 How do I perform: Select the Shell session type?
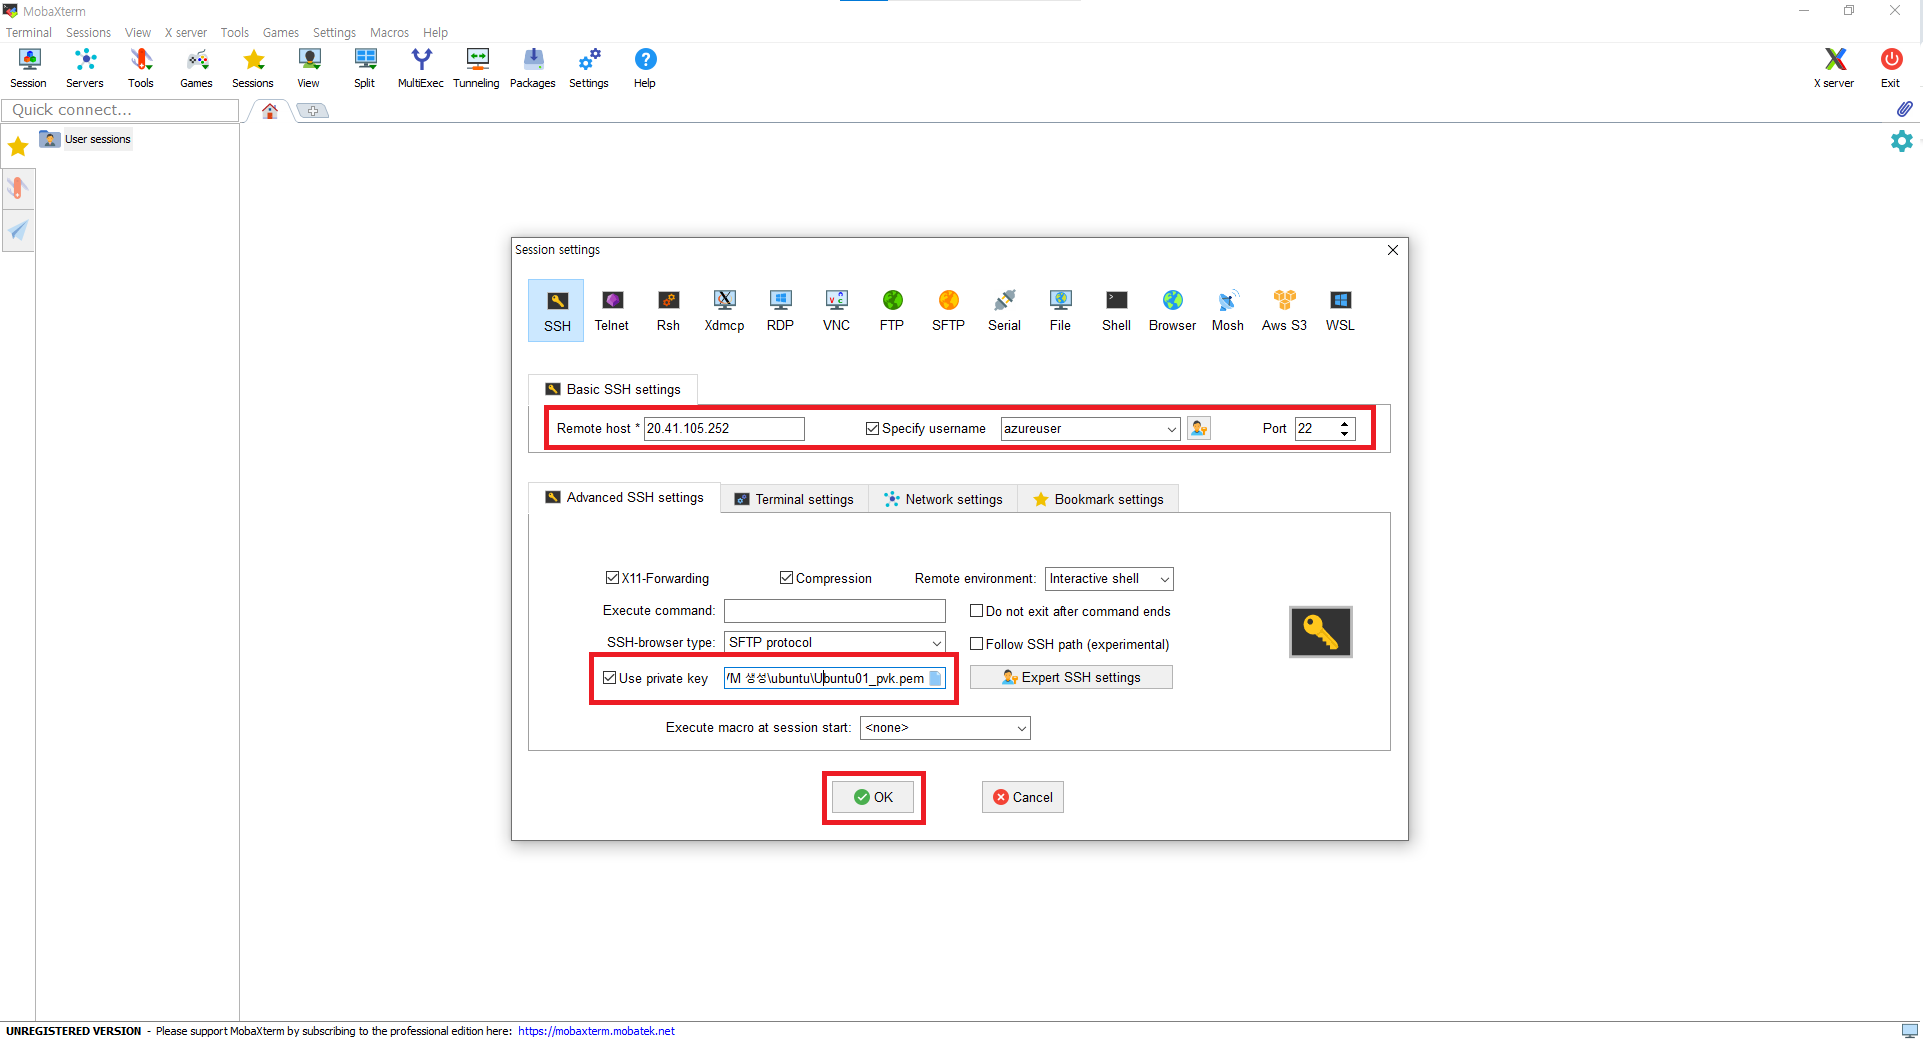pos(1116,311)
